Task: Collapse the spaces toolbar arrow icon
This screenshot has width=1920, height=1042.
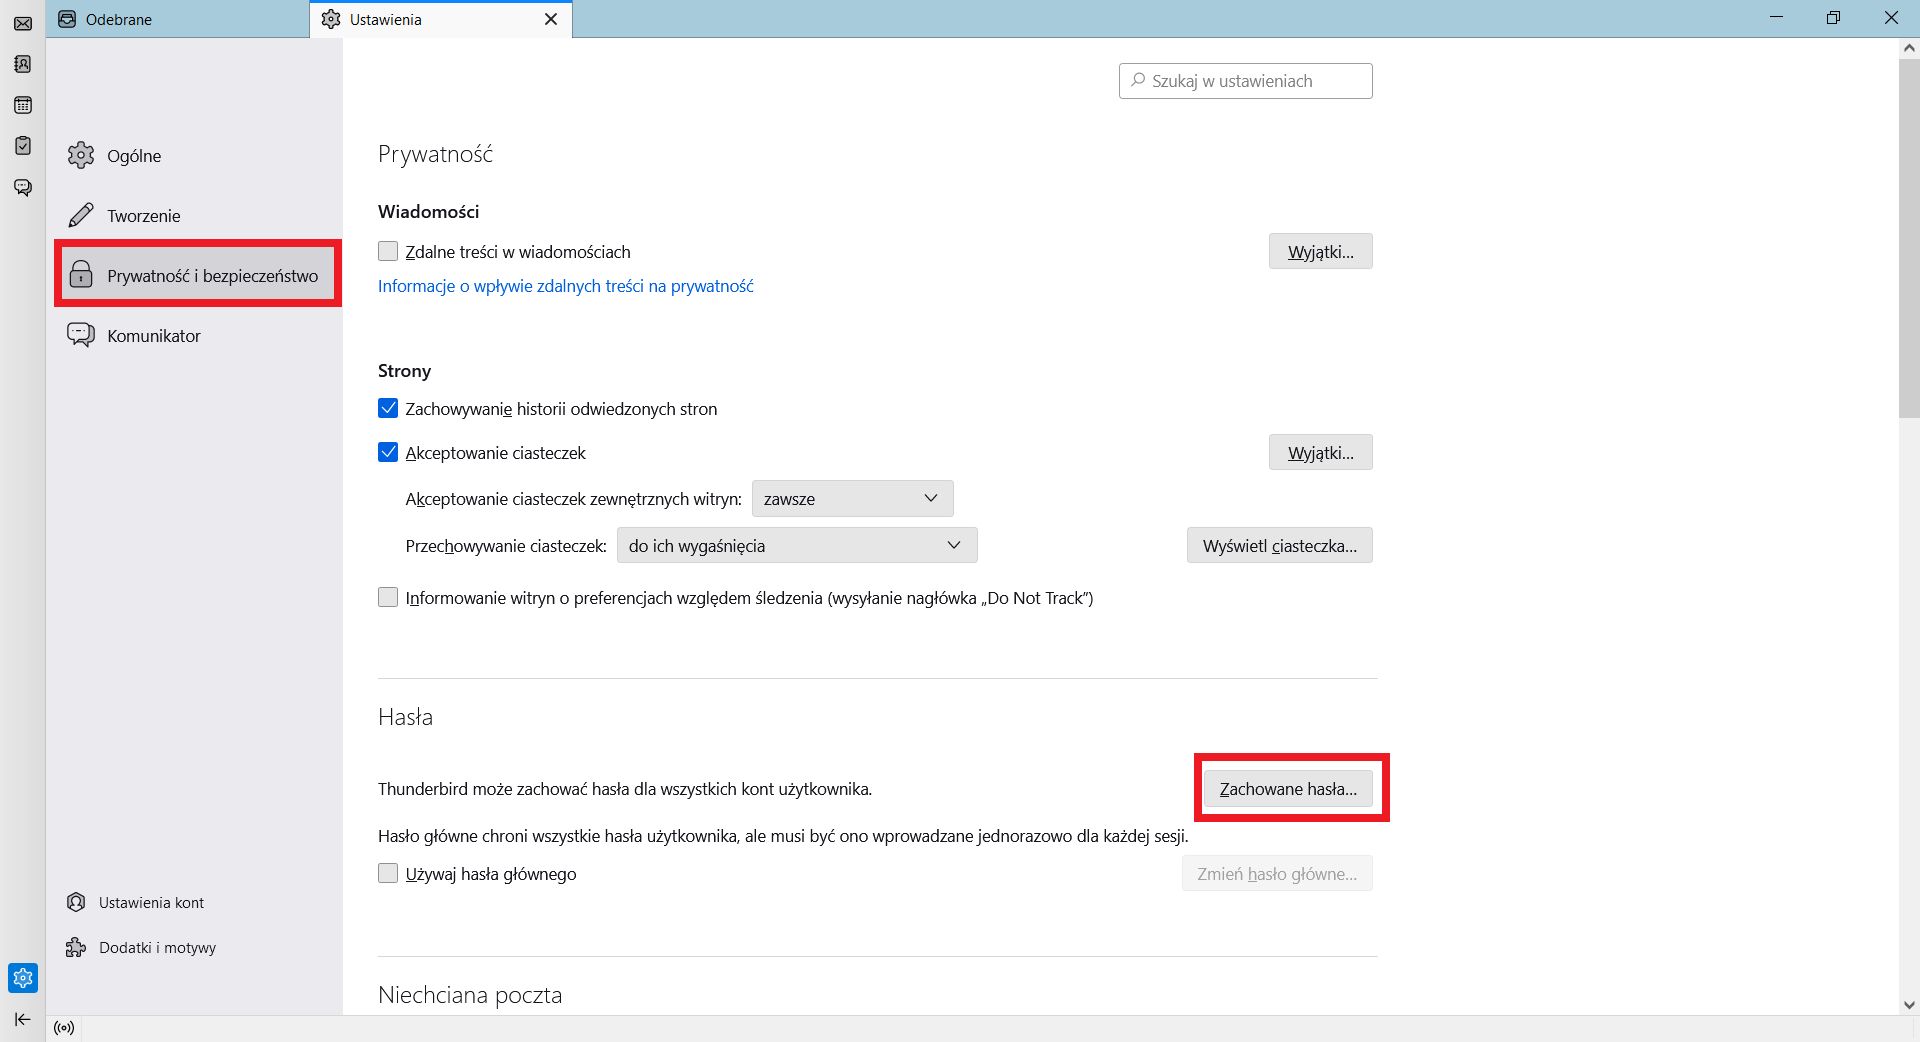Action: click(23, 1020)
